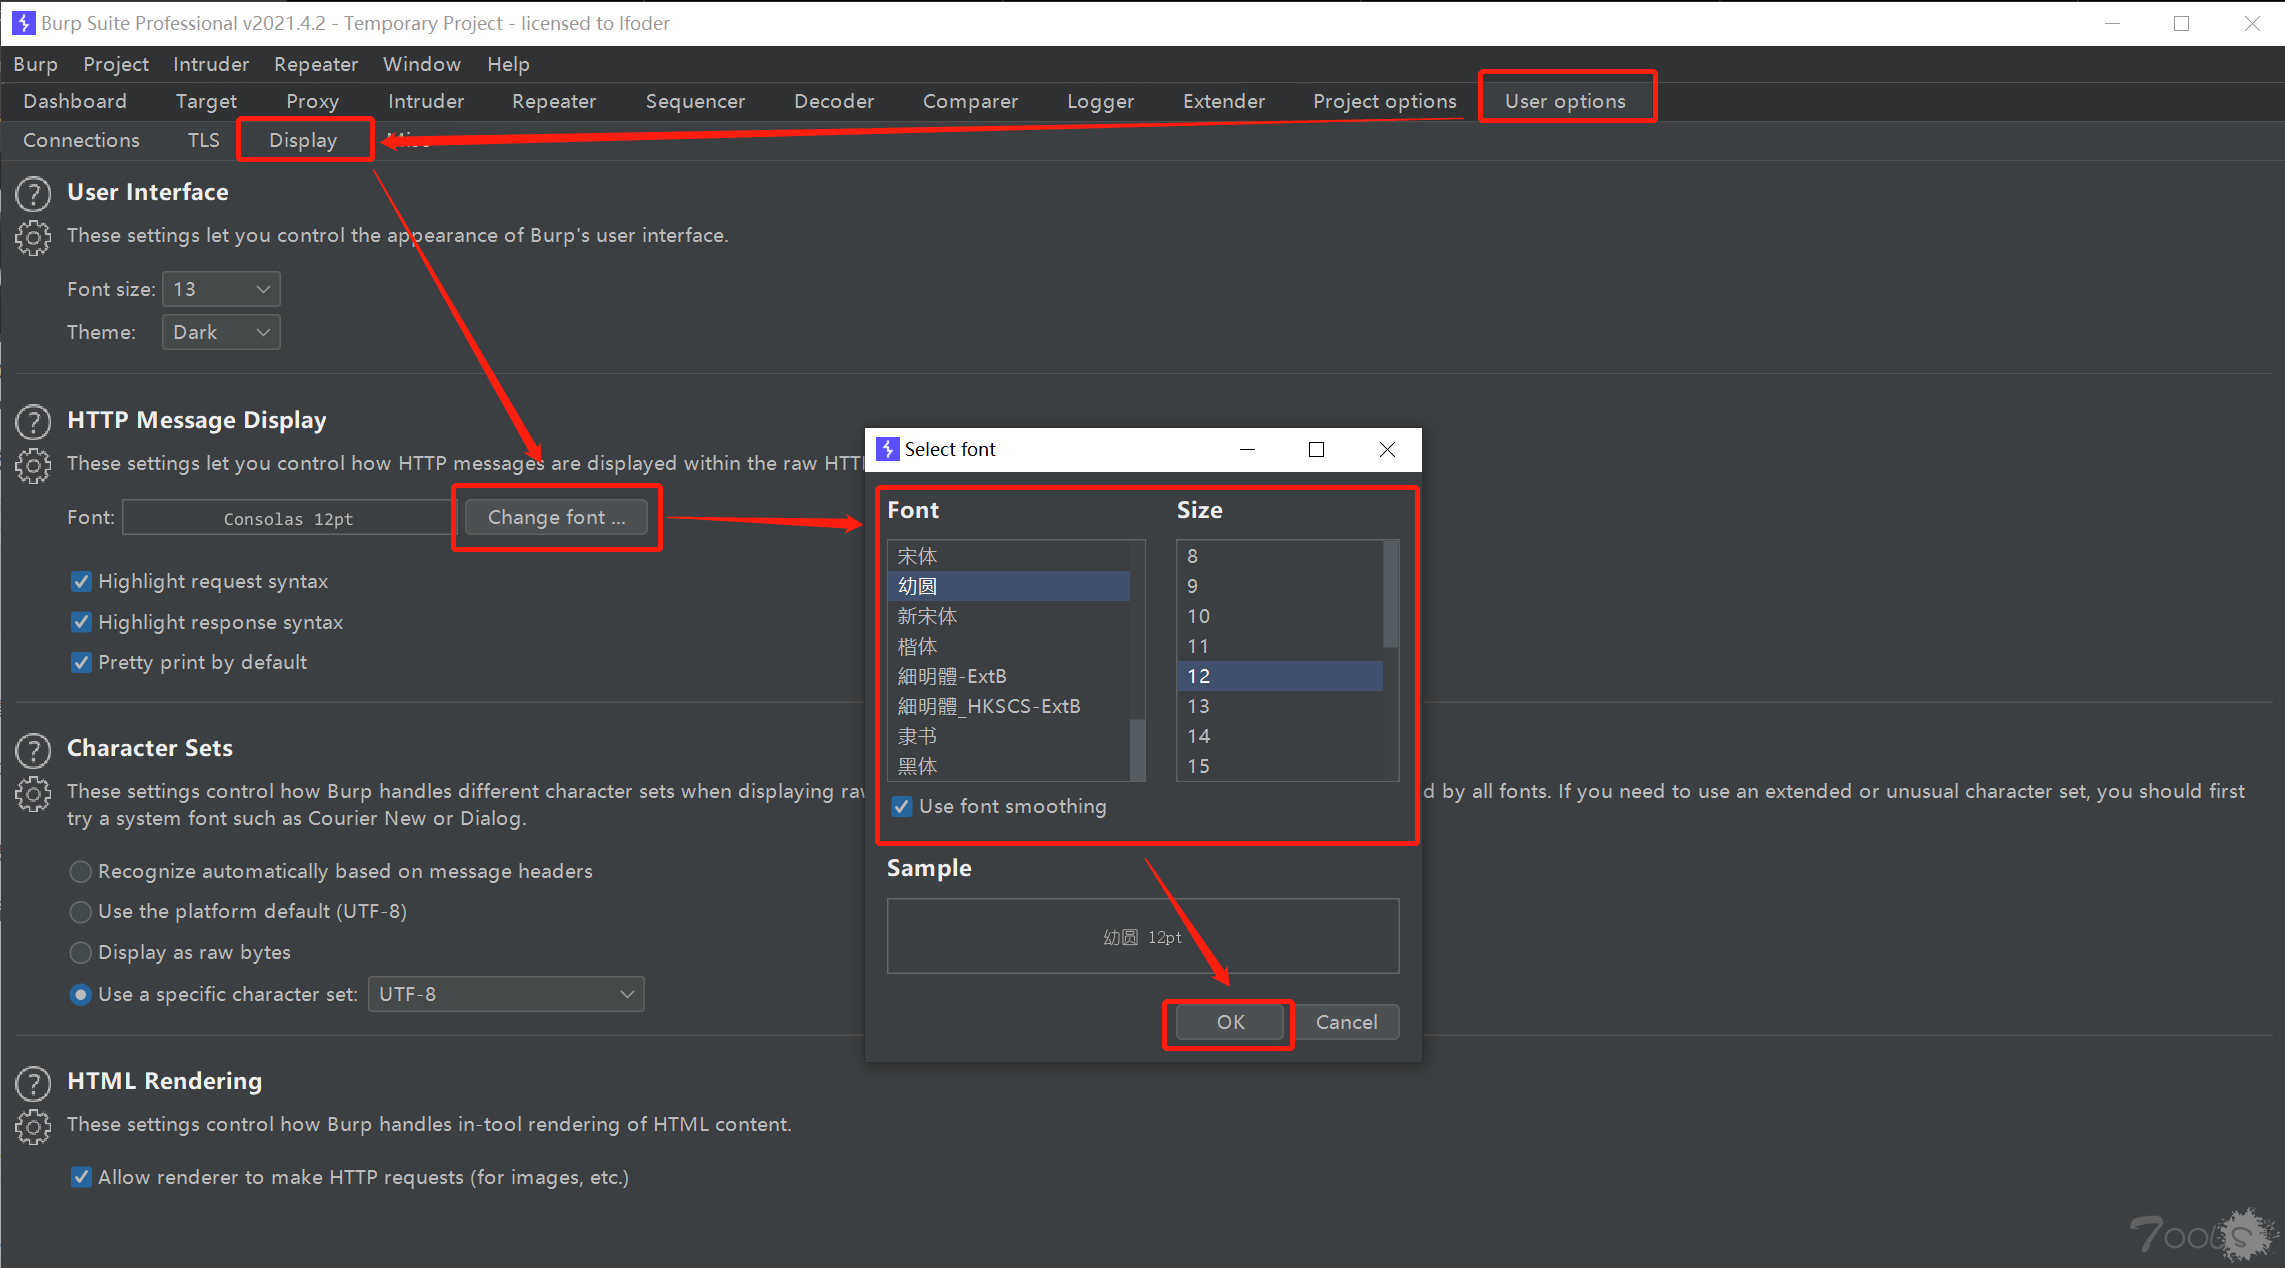Maximize the Burp Suite main window

2182,23
